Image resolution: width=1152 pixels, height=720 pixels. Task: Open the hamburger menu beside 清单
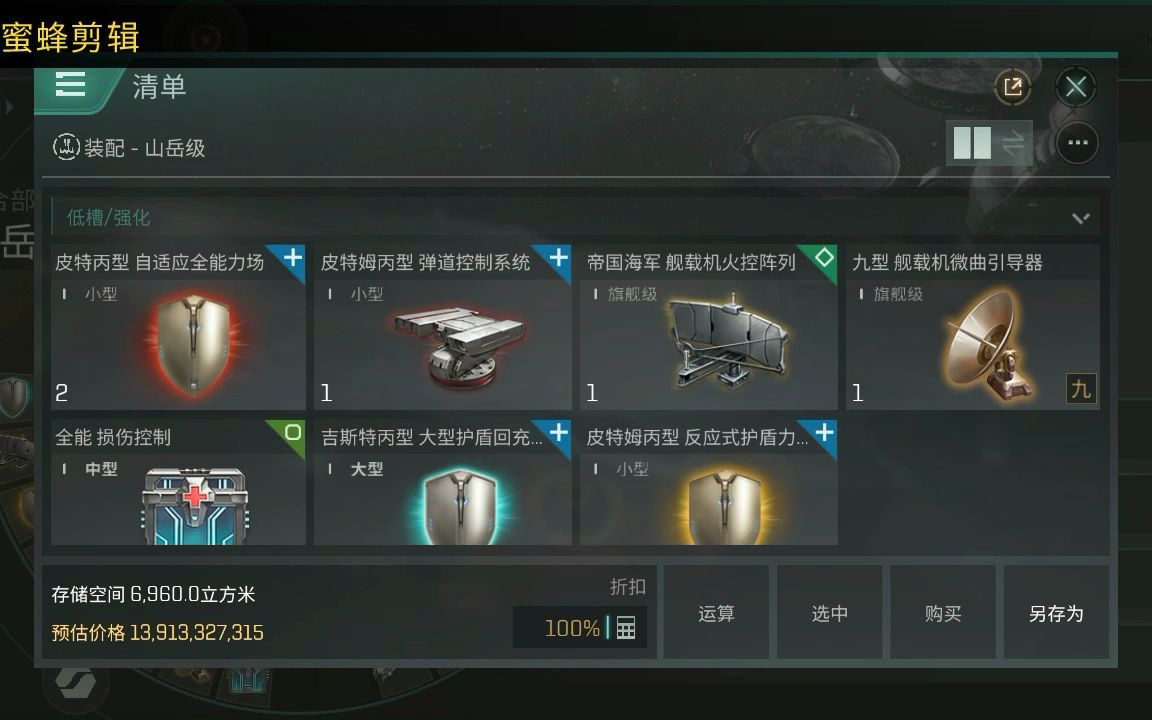click(71, 84)
